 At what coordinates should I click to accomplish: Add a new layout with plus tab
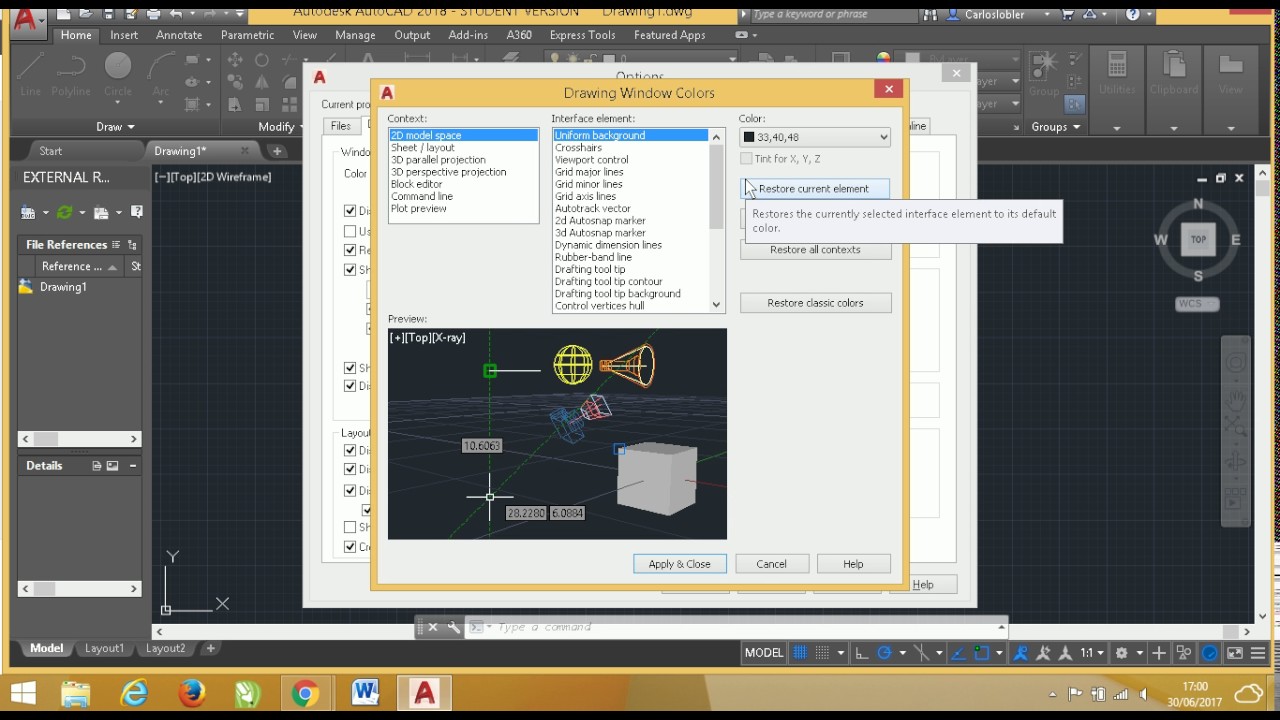pyautogui.click(x=210, y=648)
